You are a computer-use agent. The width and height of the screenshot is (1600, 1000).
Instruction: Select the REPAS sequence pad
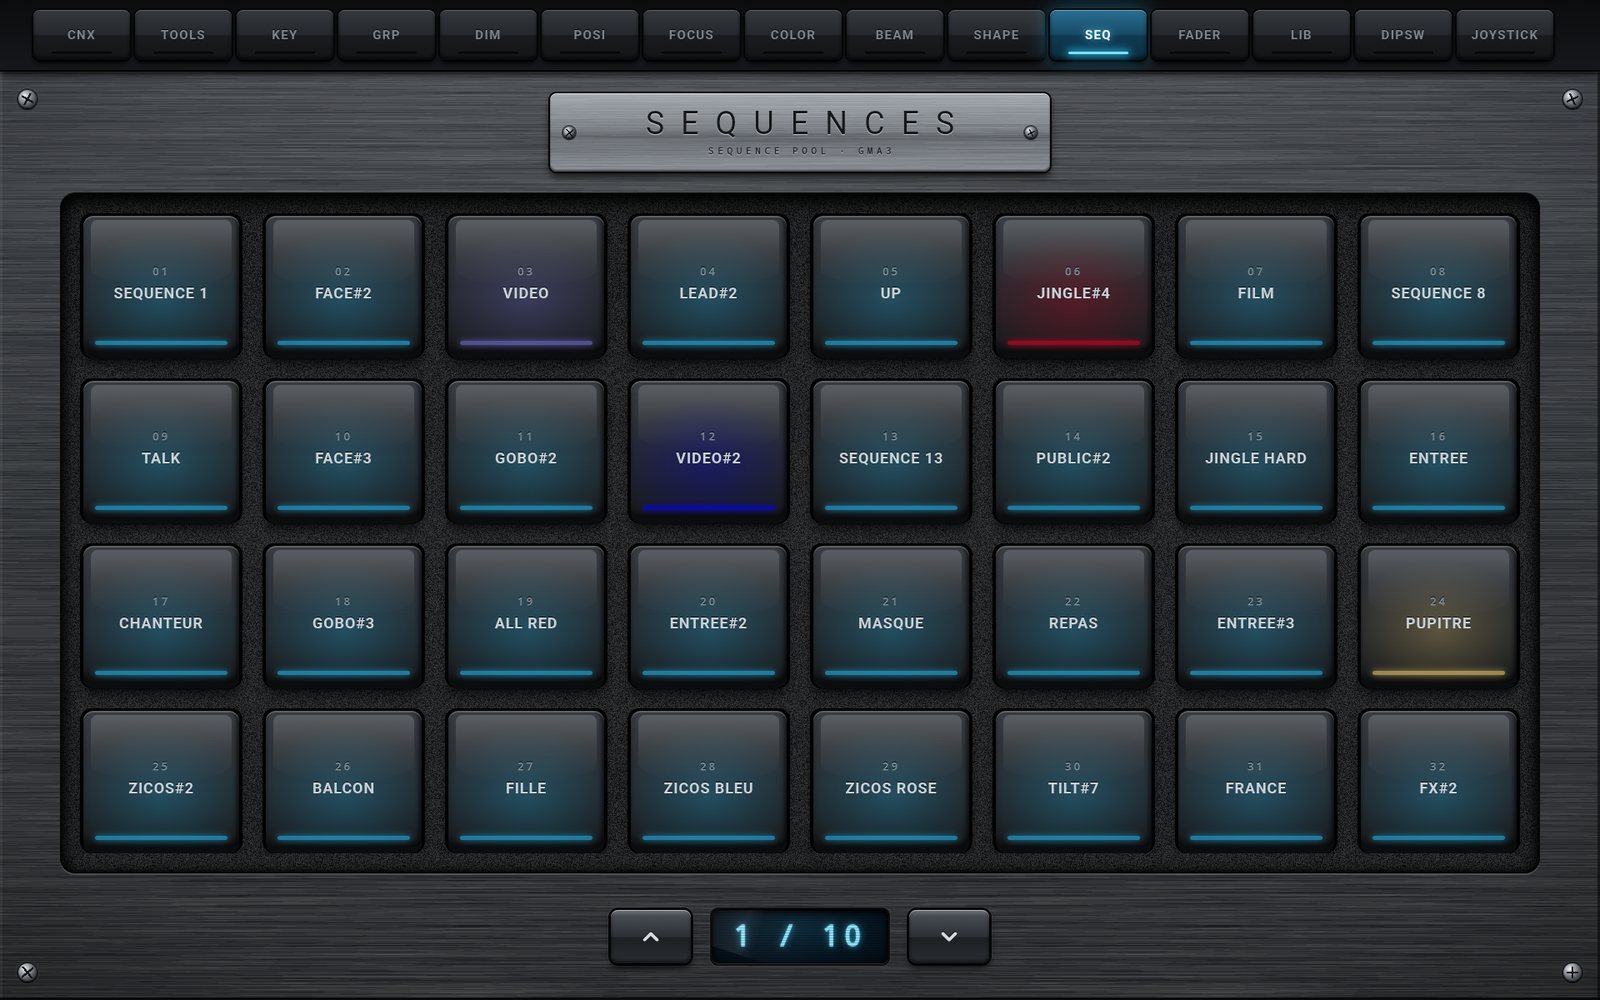[1073, 615]
